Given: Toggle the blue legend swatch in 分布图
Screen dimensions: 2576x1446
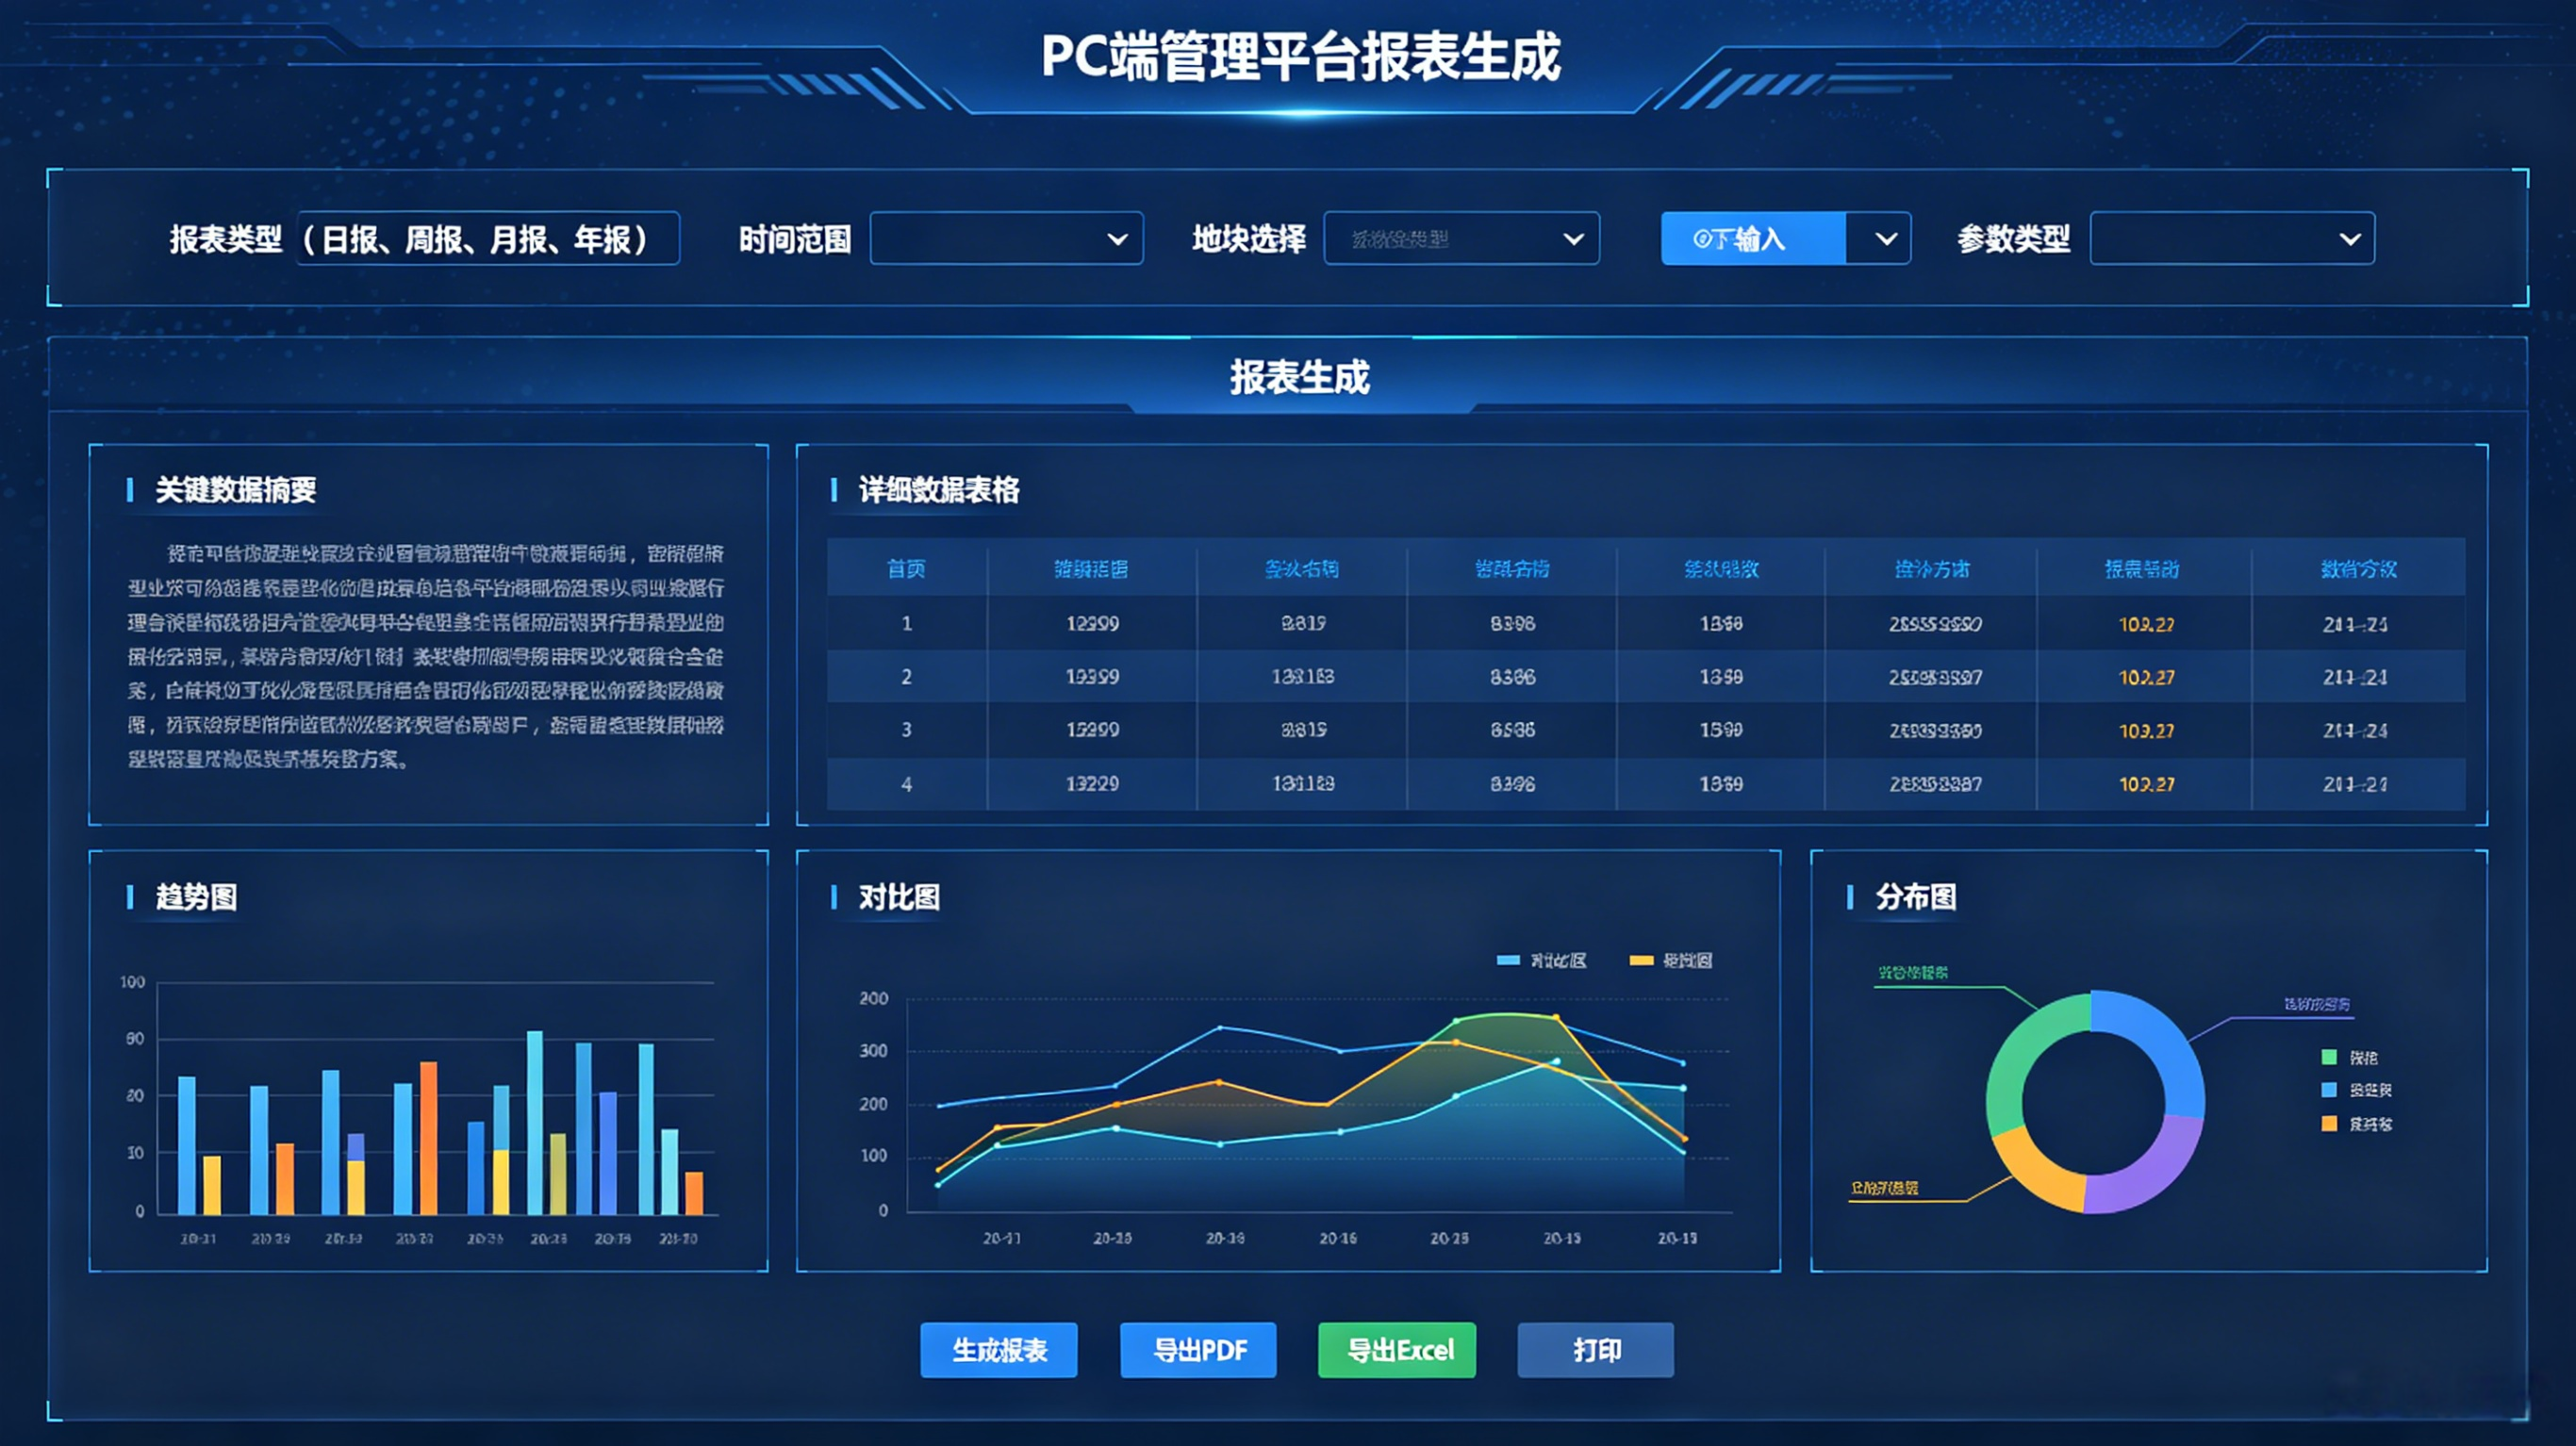Looking at the screenshot, I should (2329, 1090).
